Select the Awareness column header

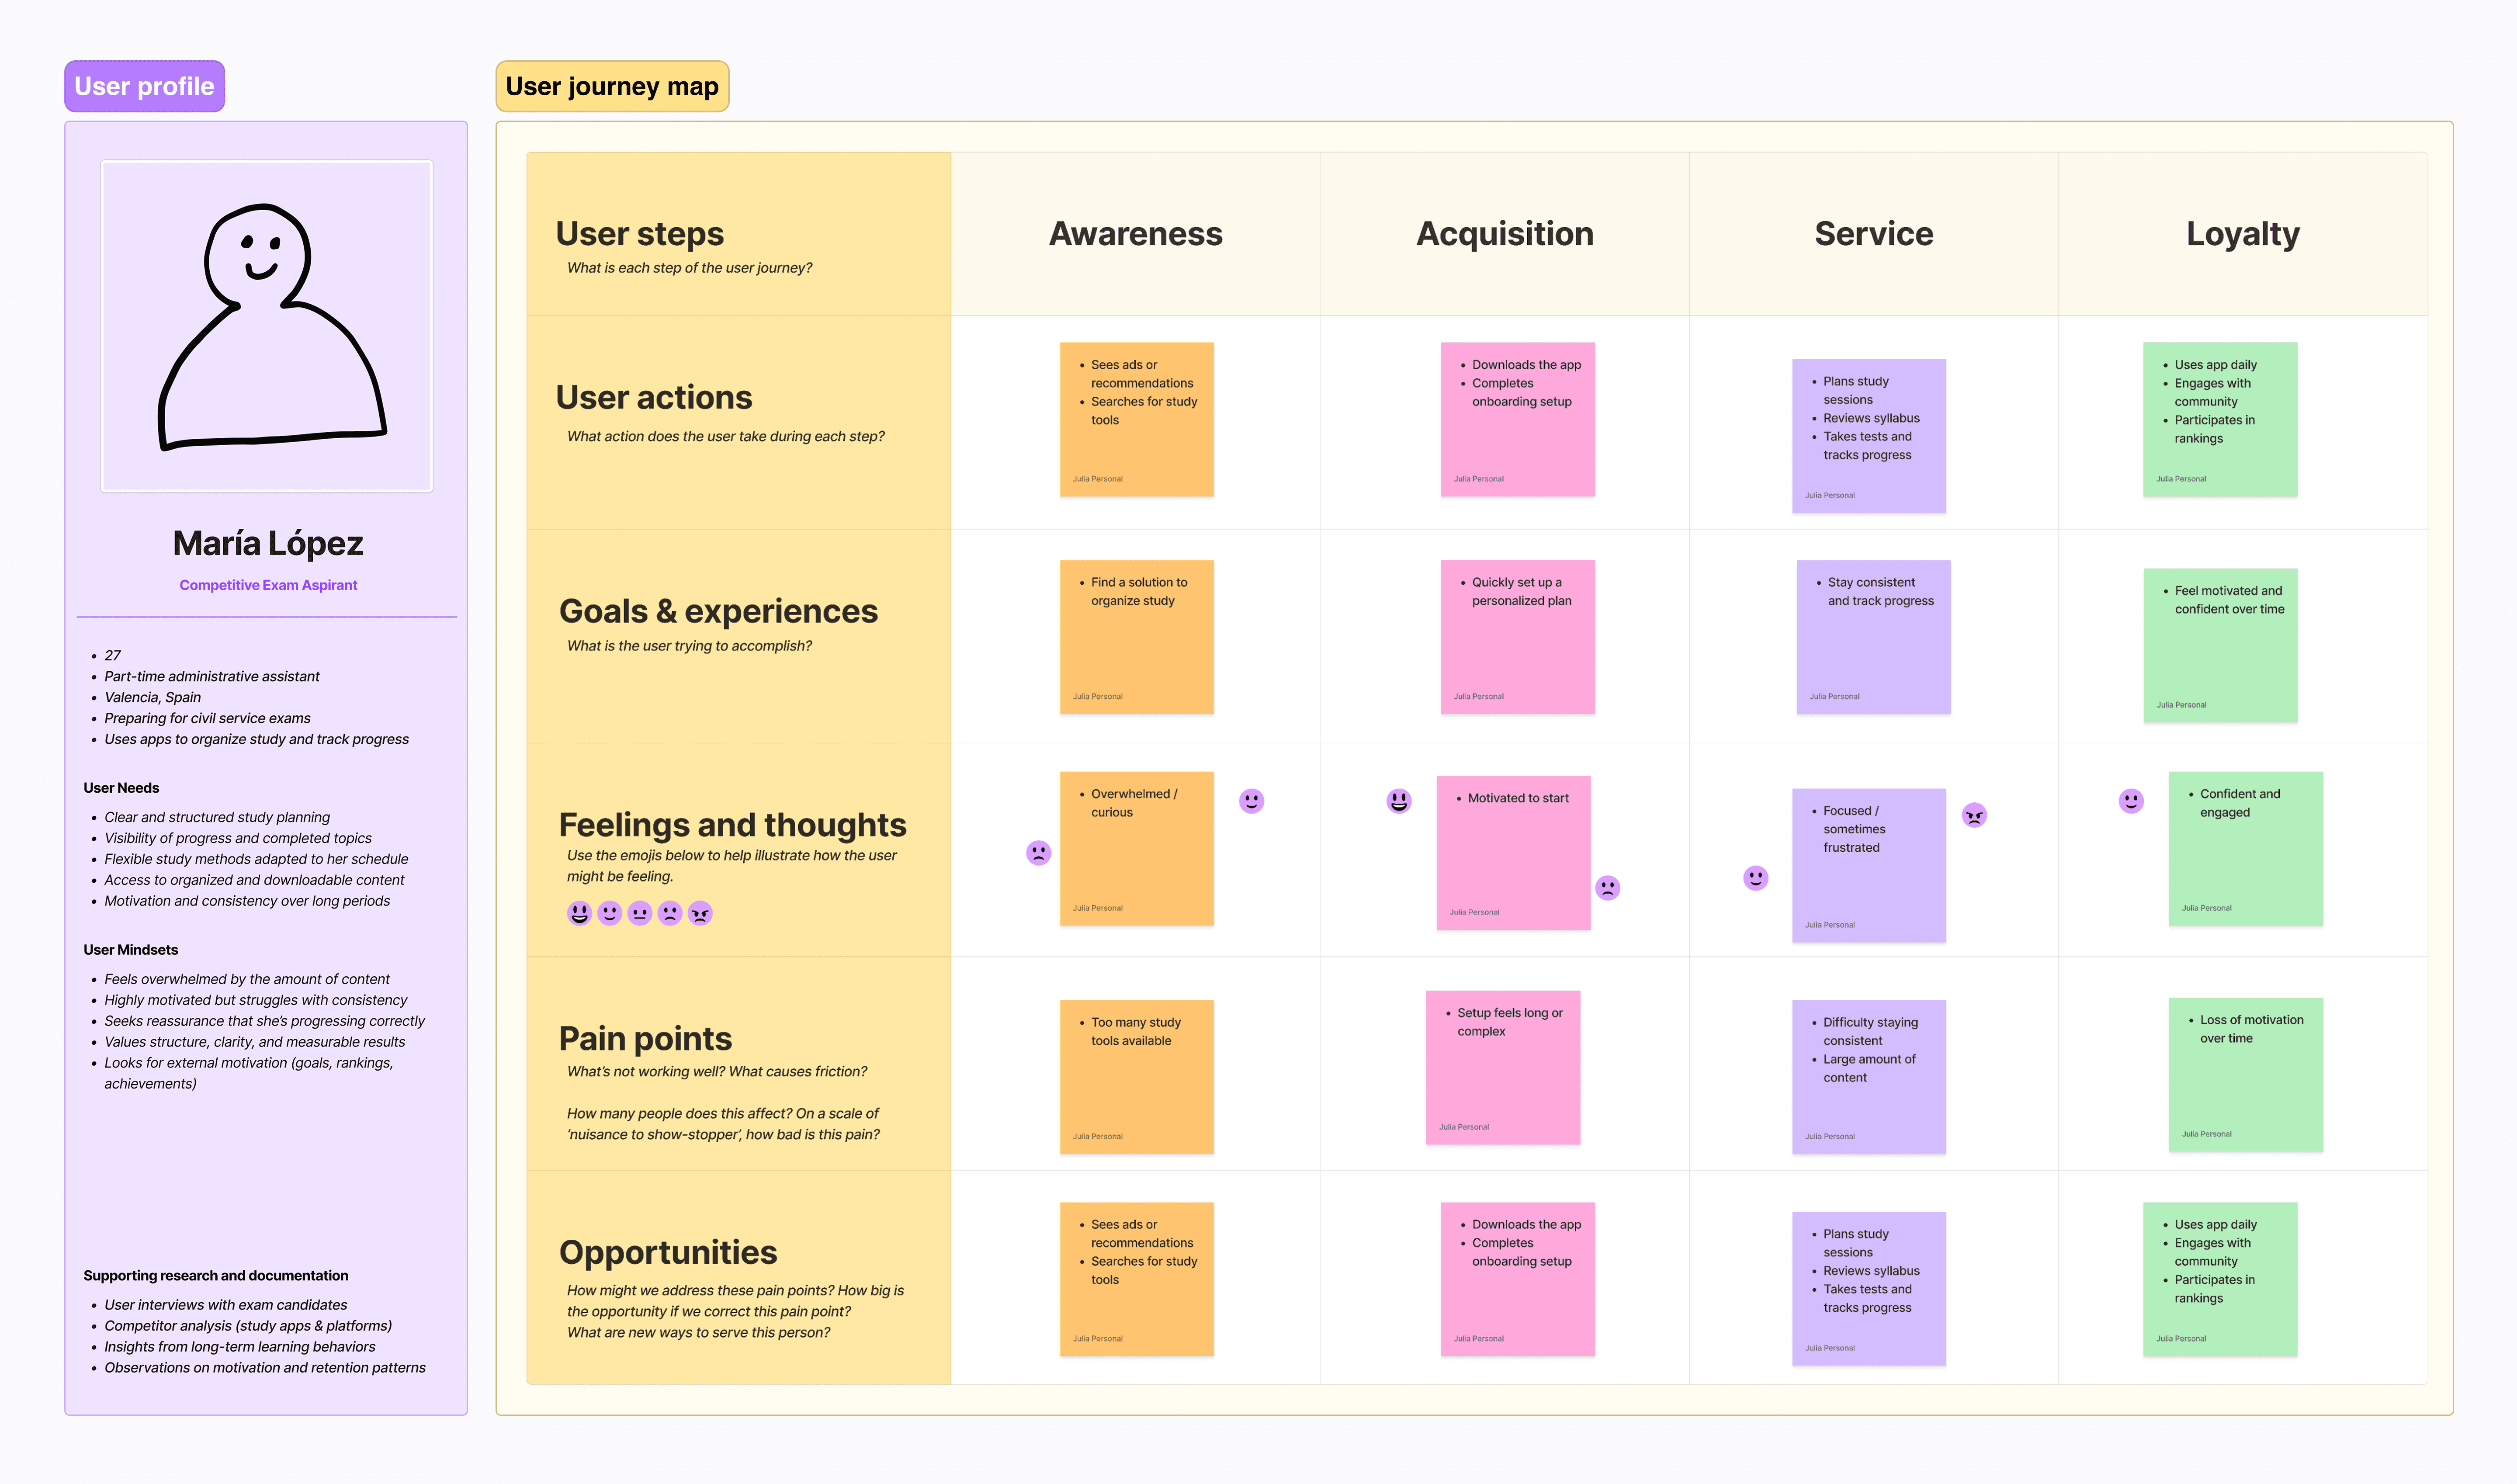point(1135,234)
